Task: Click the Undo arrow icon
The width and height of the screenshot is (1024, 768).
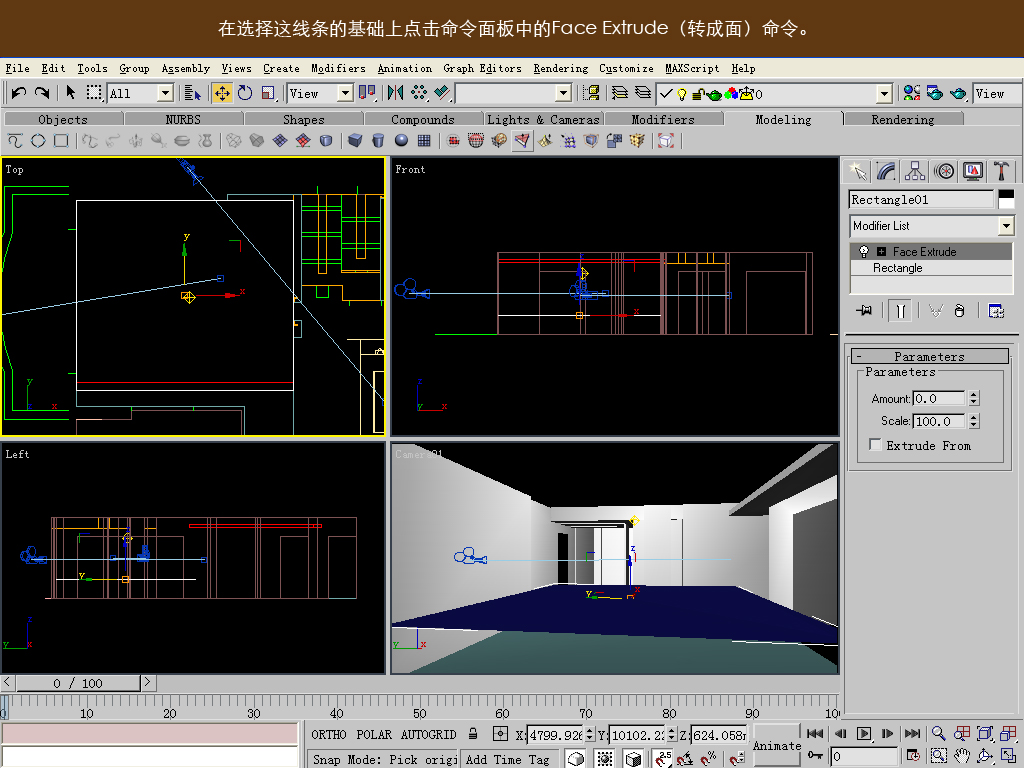Action: [18, 93]
